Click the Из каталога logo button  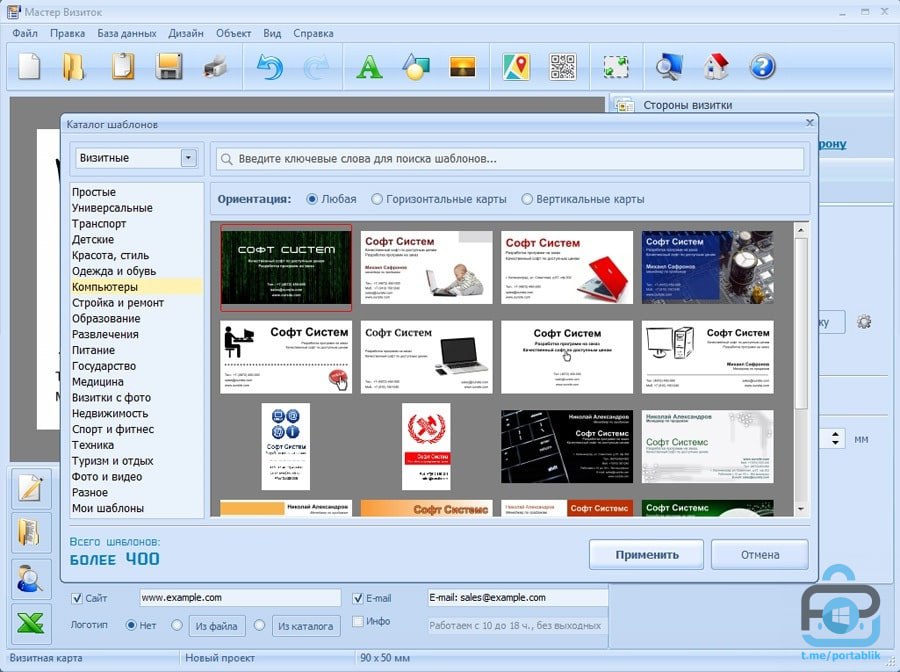tap(306, 626)
